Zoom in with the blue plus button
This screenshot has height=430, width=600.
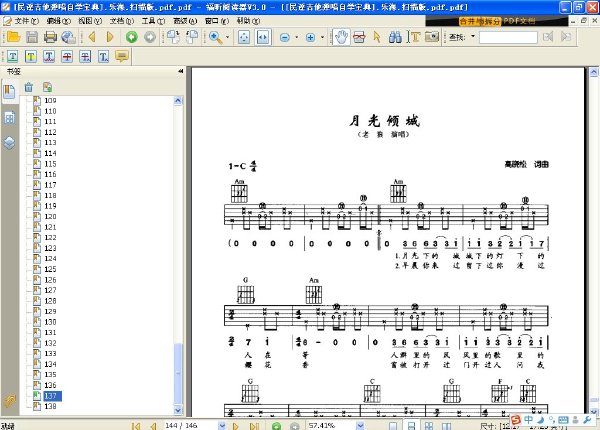310,37
